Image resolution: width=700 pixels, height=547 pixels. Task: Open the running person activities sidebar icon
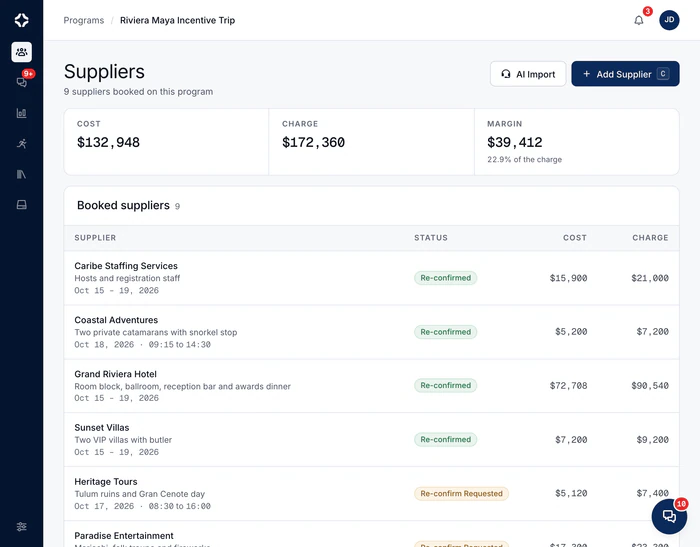21,143
